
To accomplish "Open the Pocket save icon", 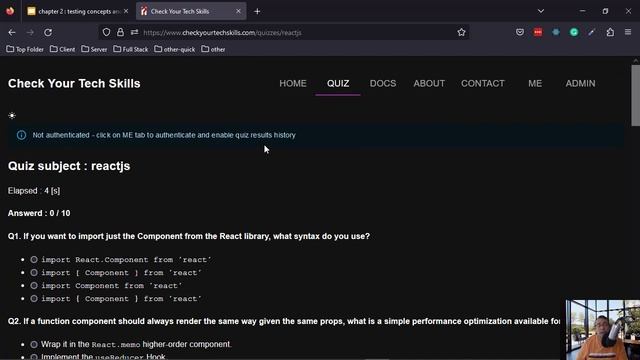I will click(520, 32).
